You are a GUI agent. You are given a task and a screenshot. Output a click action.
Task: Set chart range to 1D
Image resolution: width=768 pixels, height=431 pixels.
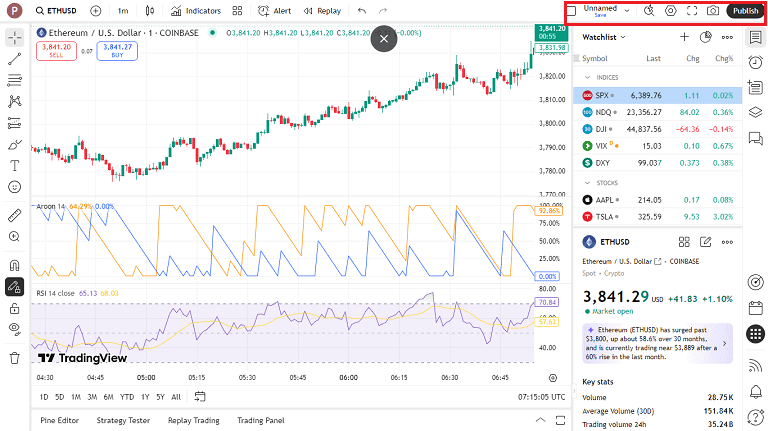[44, 397]
